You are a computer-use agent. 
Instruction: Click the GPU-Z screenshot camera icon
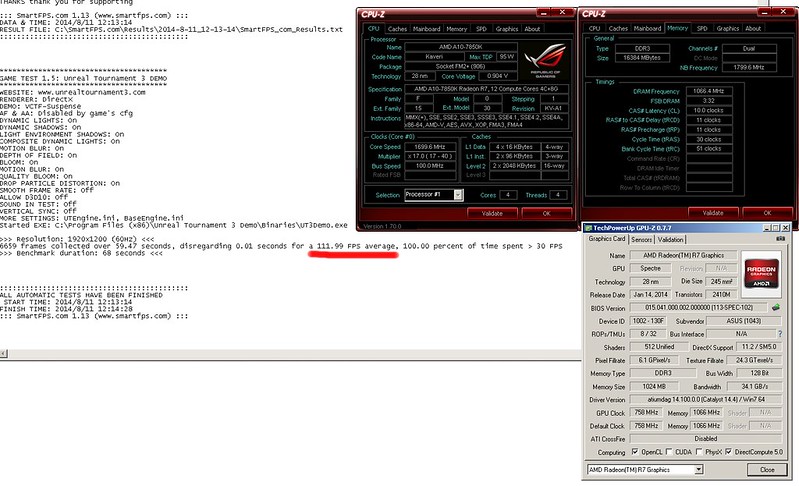(780, 238)
